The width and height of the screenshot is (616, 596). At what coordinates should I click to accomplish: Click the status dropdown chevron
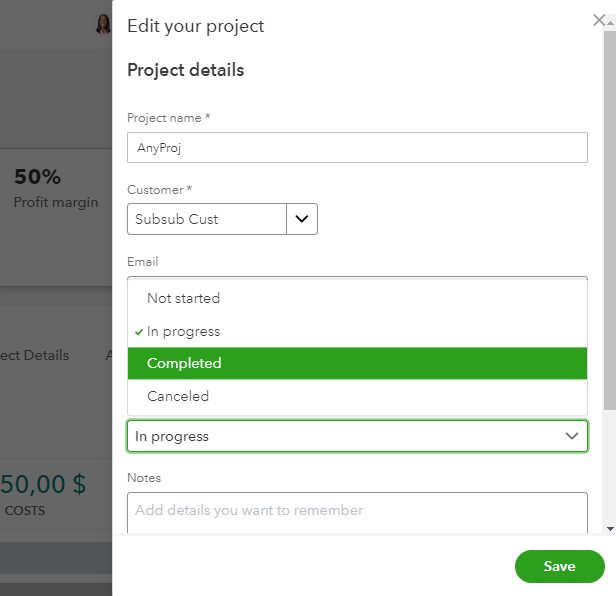click(572, 436)
